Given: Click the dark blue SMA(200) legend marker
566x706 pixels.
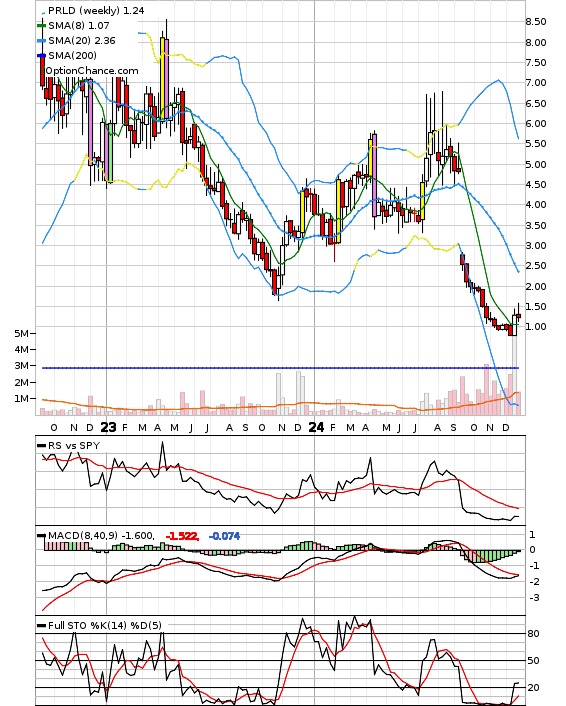Looking at the screenshot, I should pos(41,55).
